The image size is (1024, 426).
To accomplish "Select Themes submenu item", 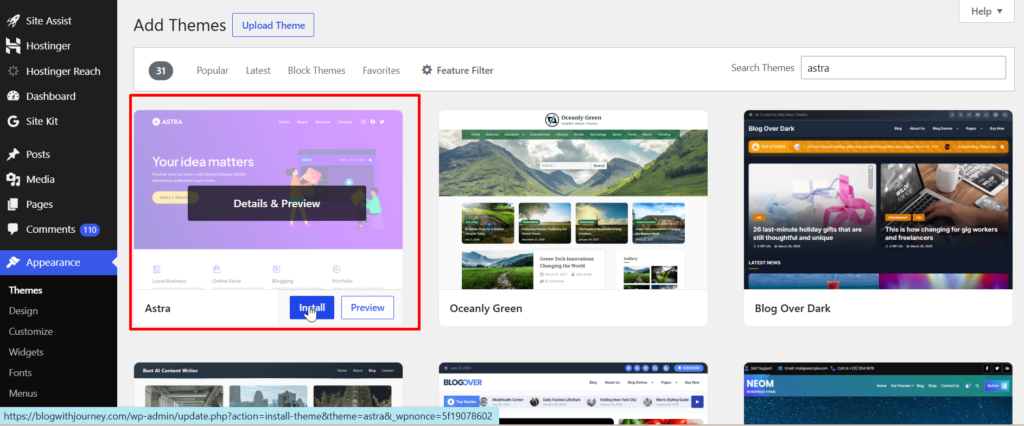I will [x=25, y=290].
